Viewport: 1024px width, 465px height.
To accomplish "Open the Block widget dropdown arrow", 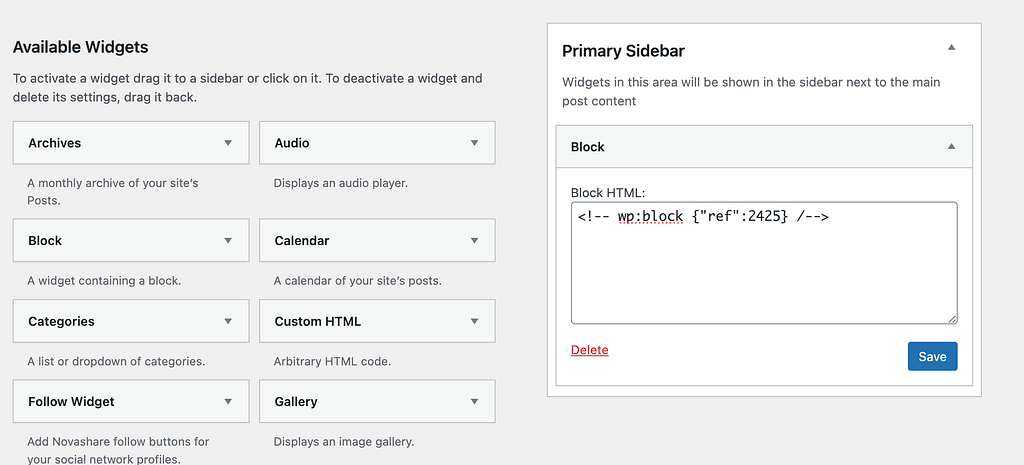I will (229, 241).
